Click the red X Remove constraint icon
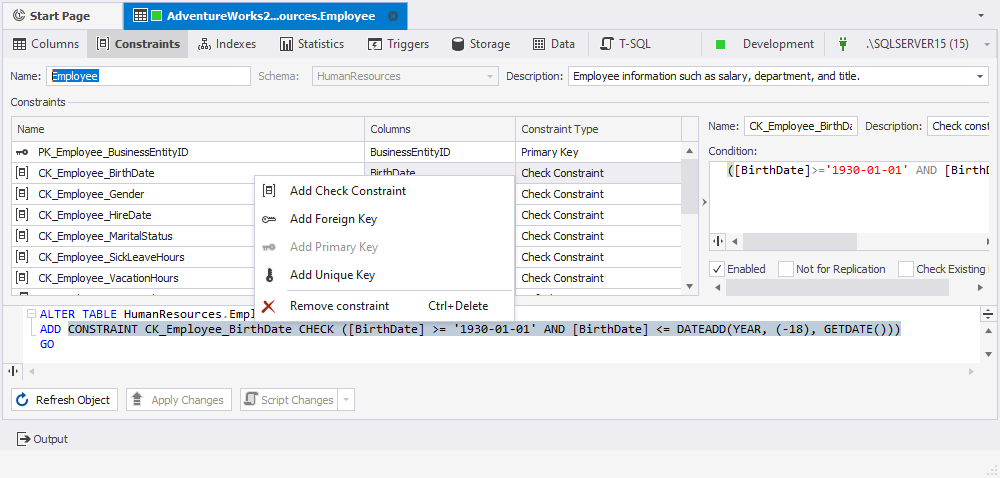Screen dimensions: 1000x478 tap(269, 306)
